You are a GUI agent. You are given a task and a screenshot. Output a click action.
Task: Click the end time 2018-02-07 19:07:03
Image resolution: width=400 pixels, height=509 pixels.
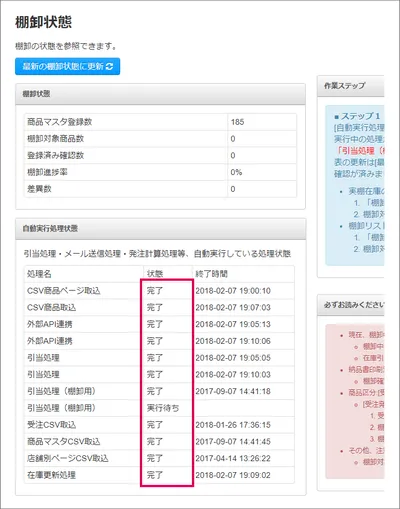click(233, 307)
